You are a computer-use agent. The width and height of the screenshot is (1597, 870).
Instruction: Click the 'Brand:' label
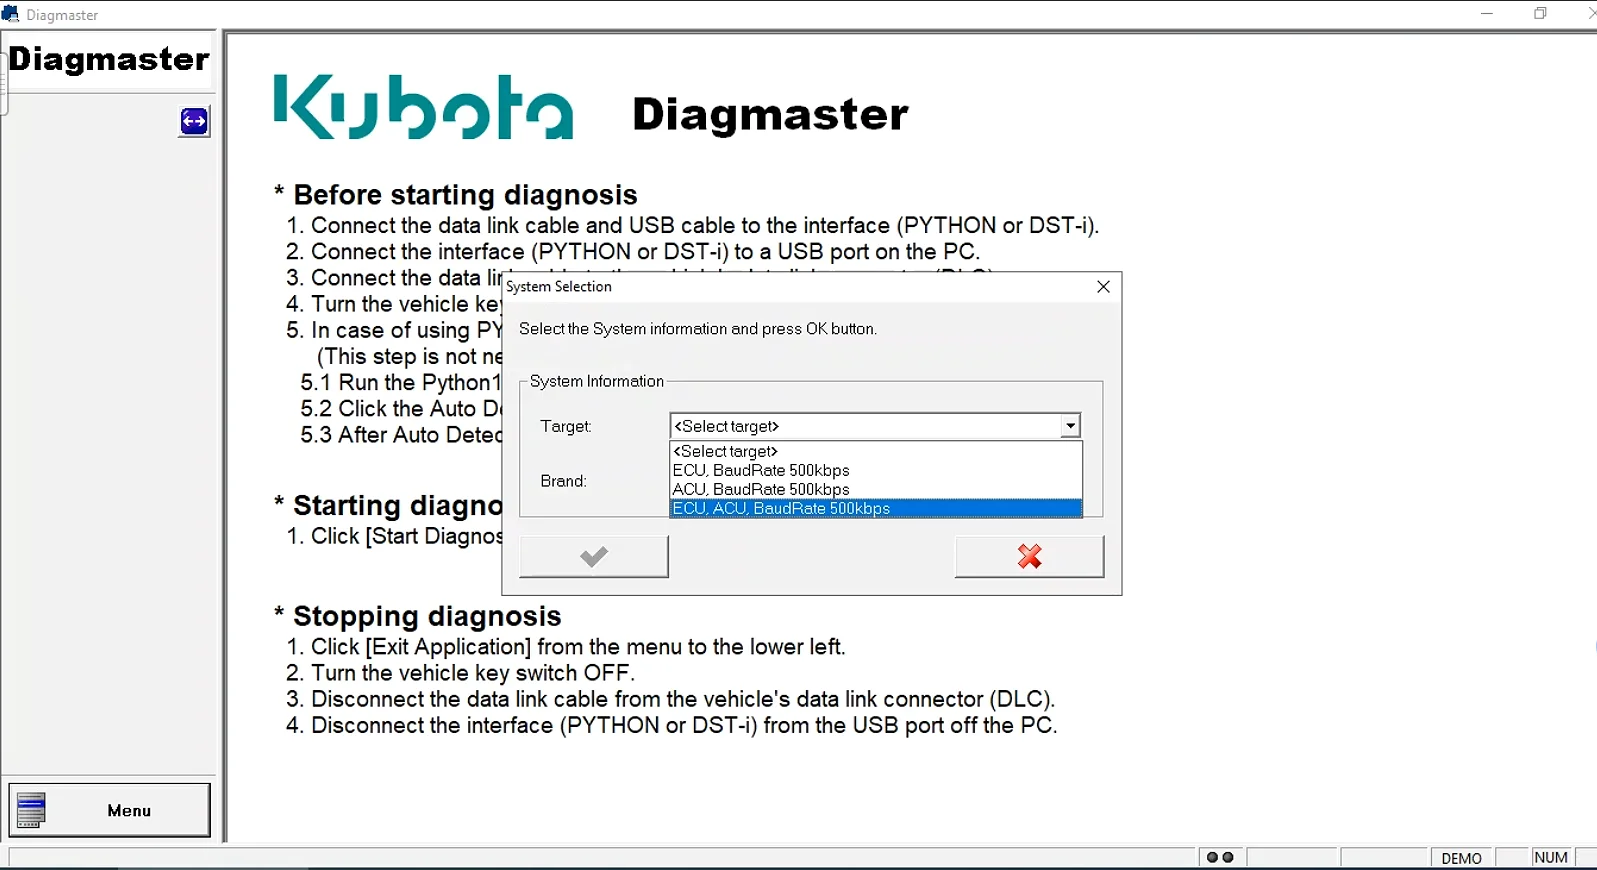tap(563, 481)
